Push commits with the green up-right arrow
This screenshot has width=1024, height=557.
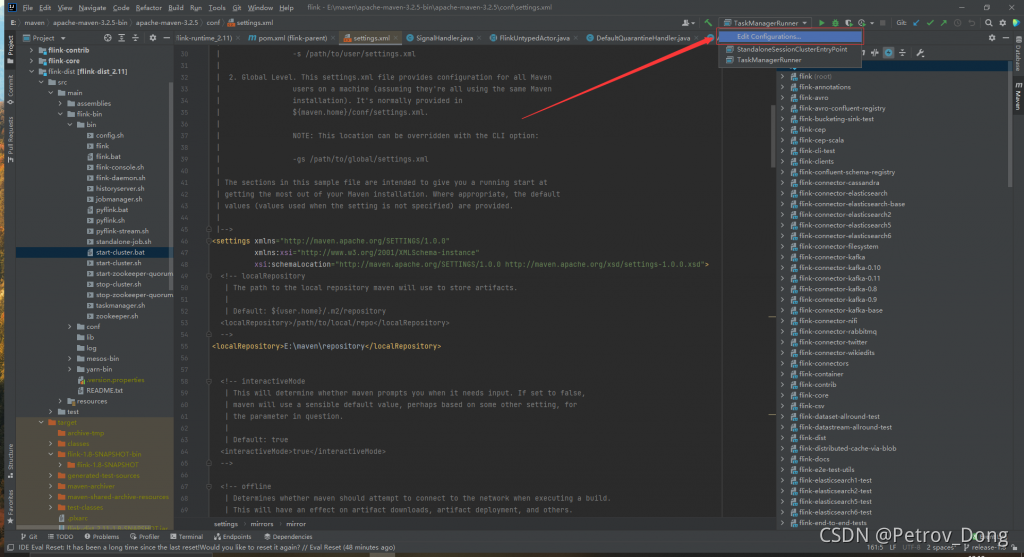pos(944,23)
